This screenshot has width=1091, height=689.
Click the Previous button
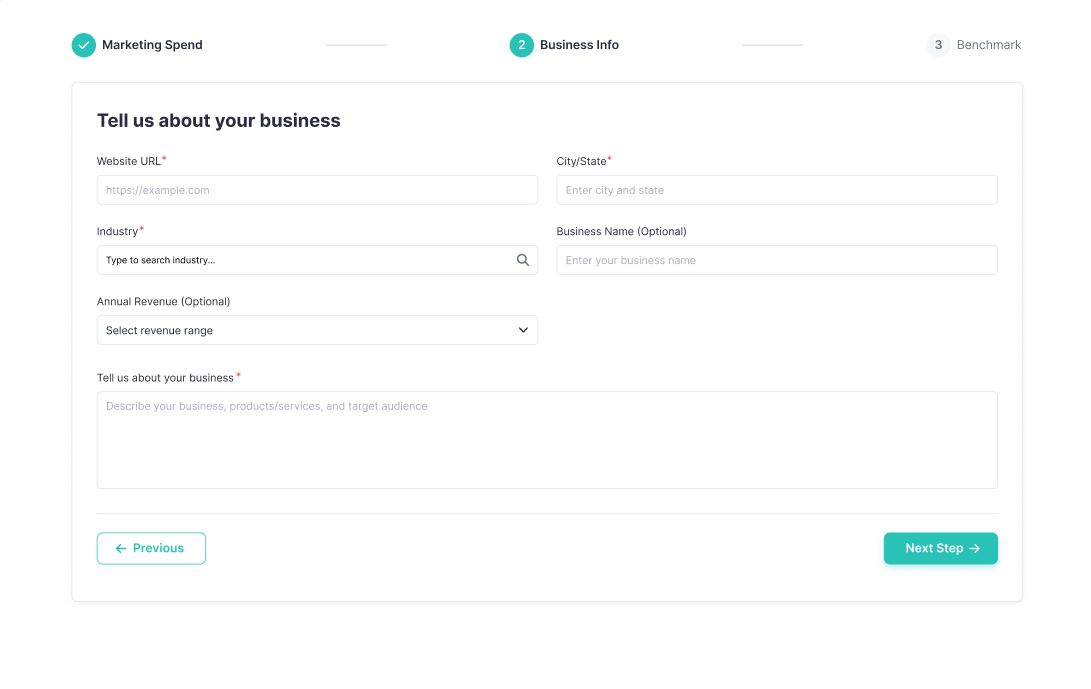click(x=151, y=548)
